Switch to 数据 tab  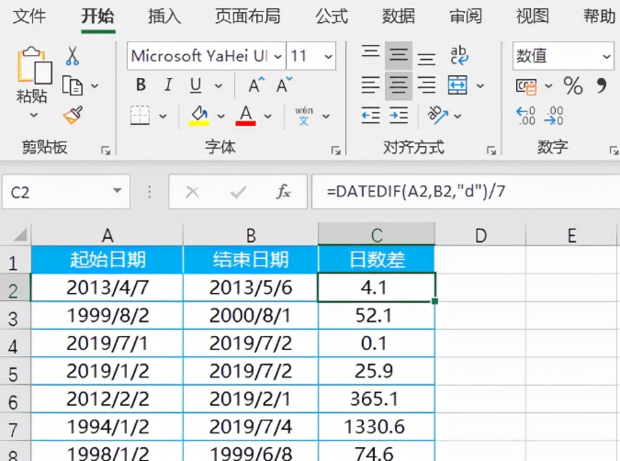click(x=398, y=16)
